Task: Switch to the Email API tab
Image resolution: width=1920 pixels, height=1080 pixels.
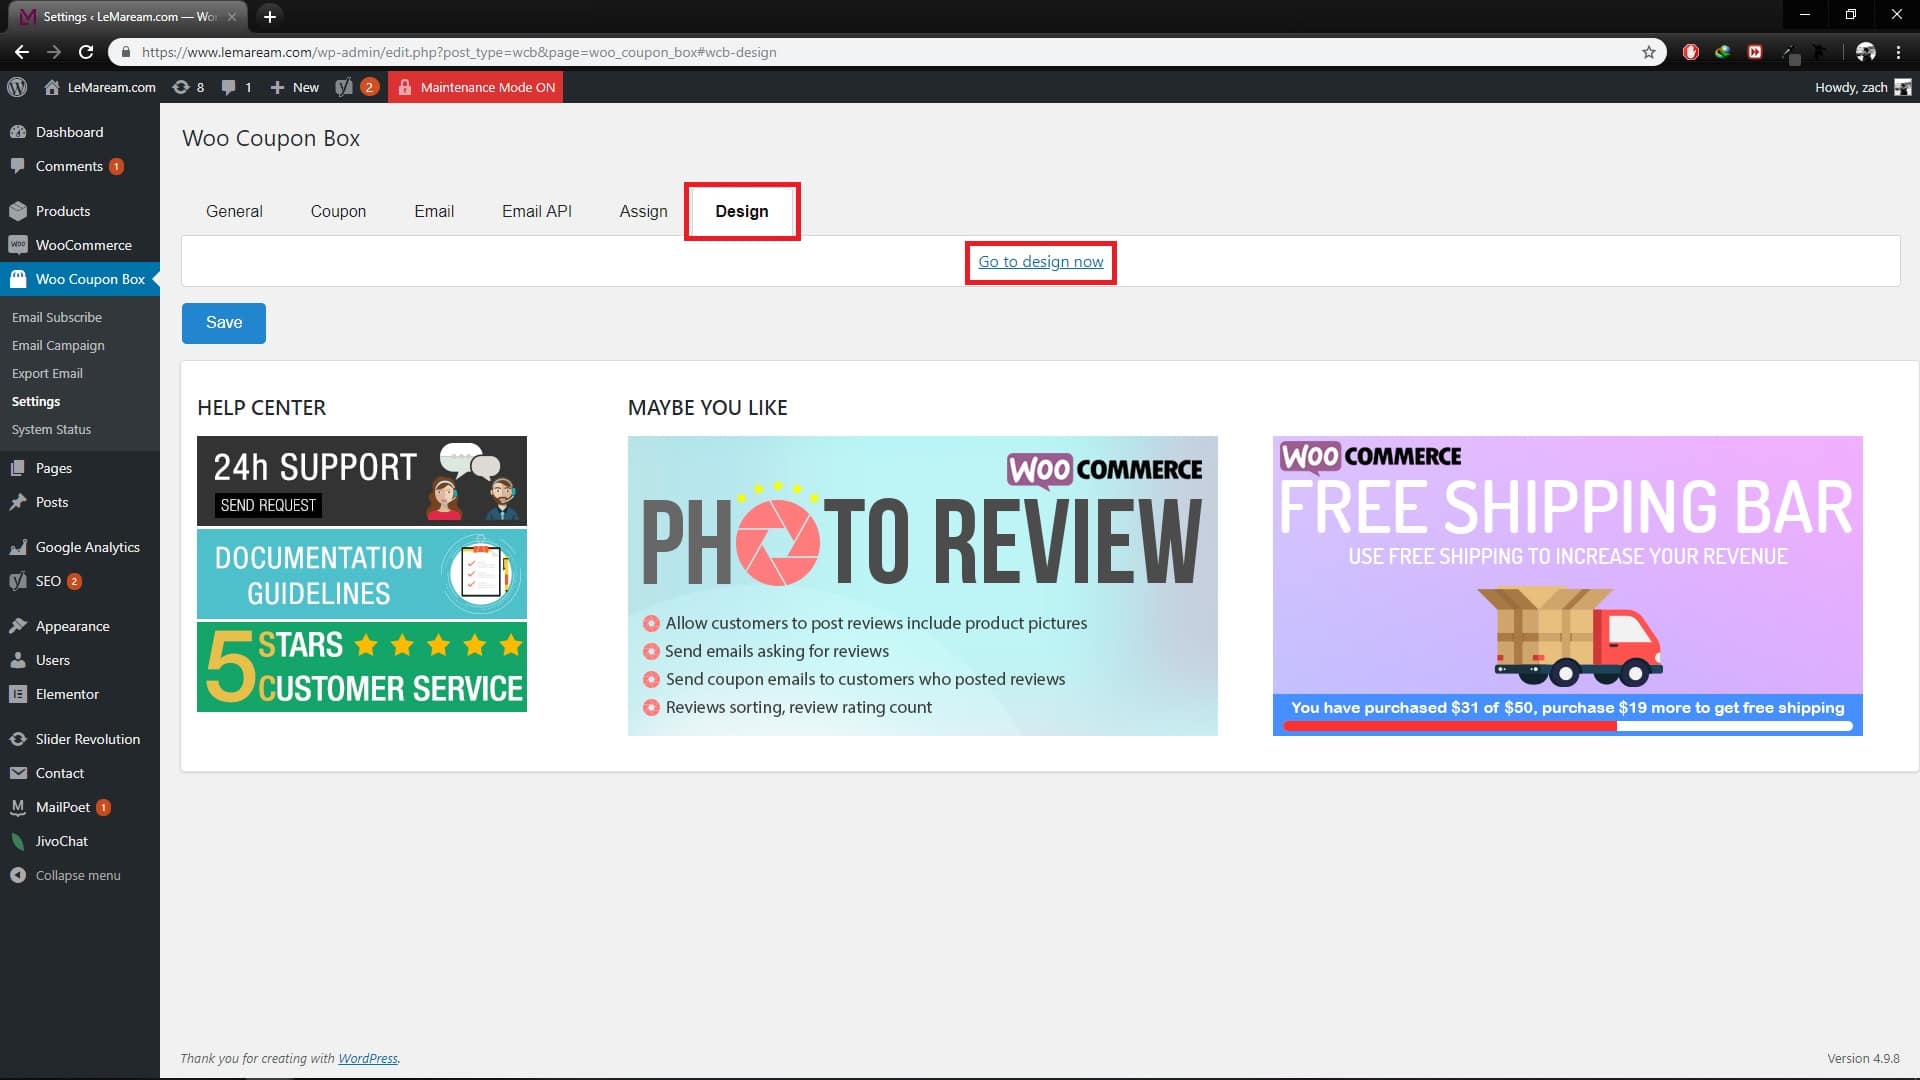Action: point(537,211)
